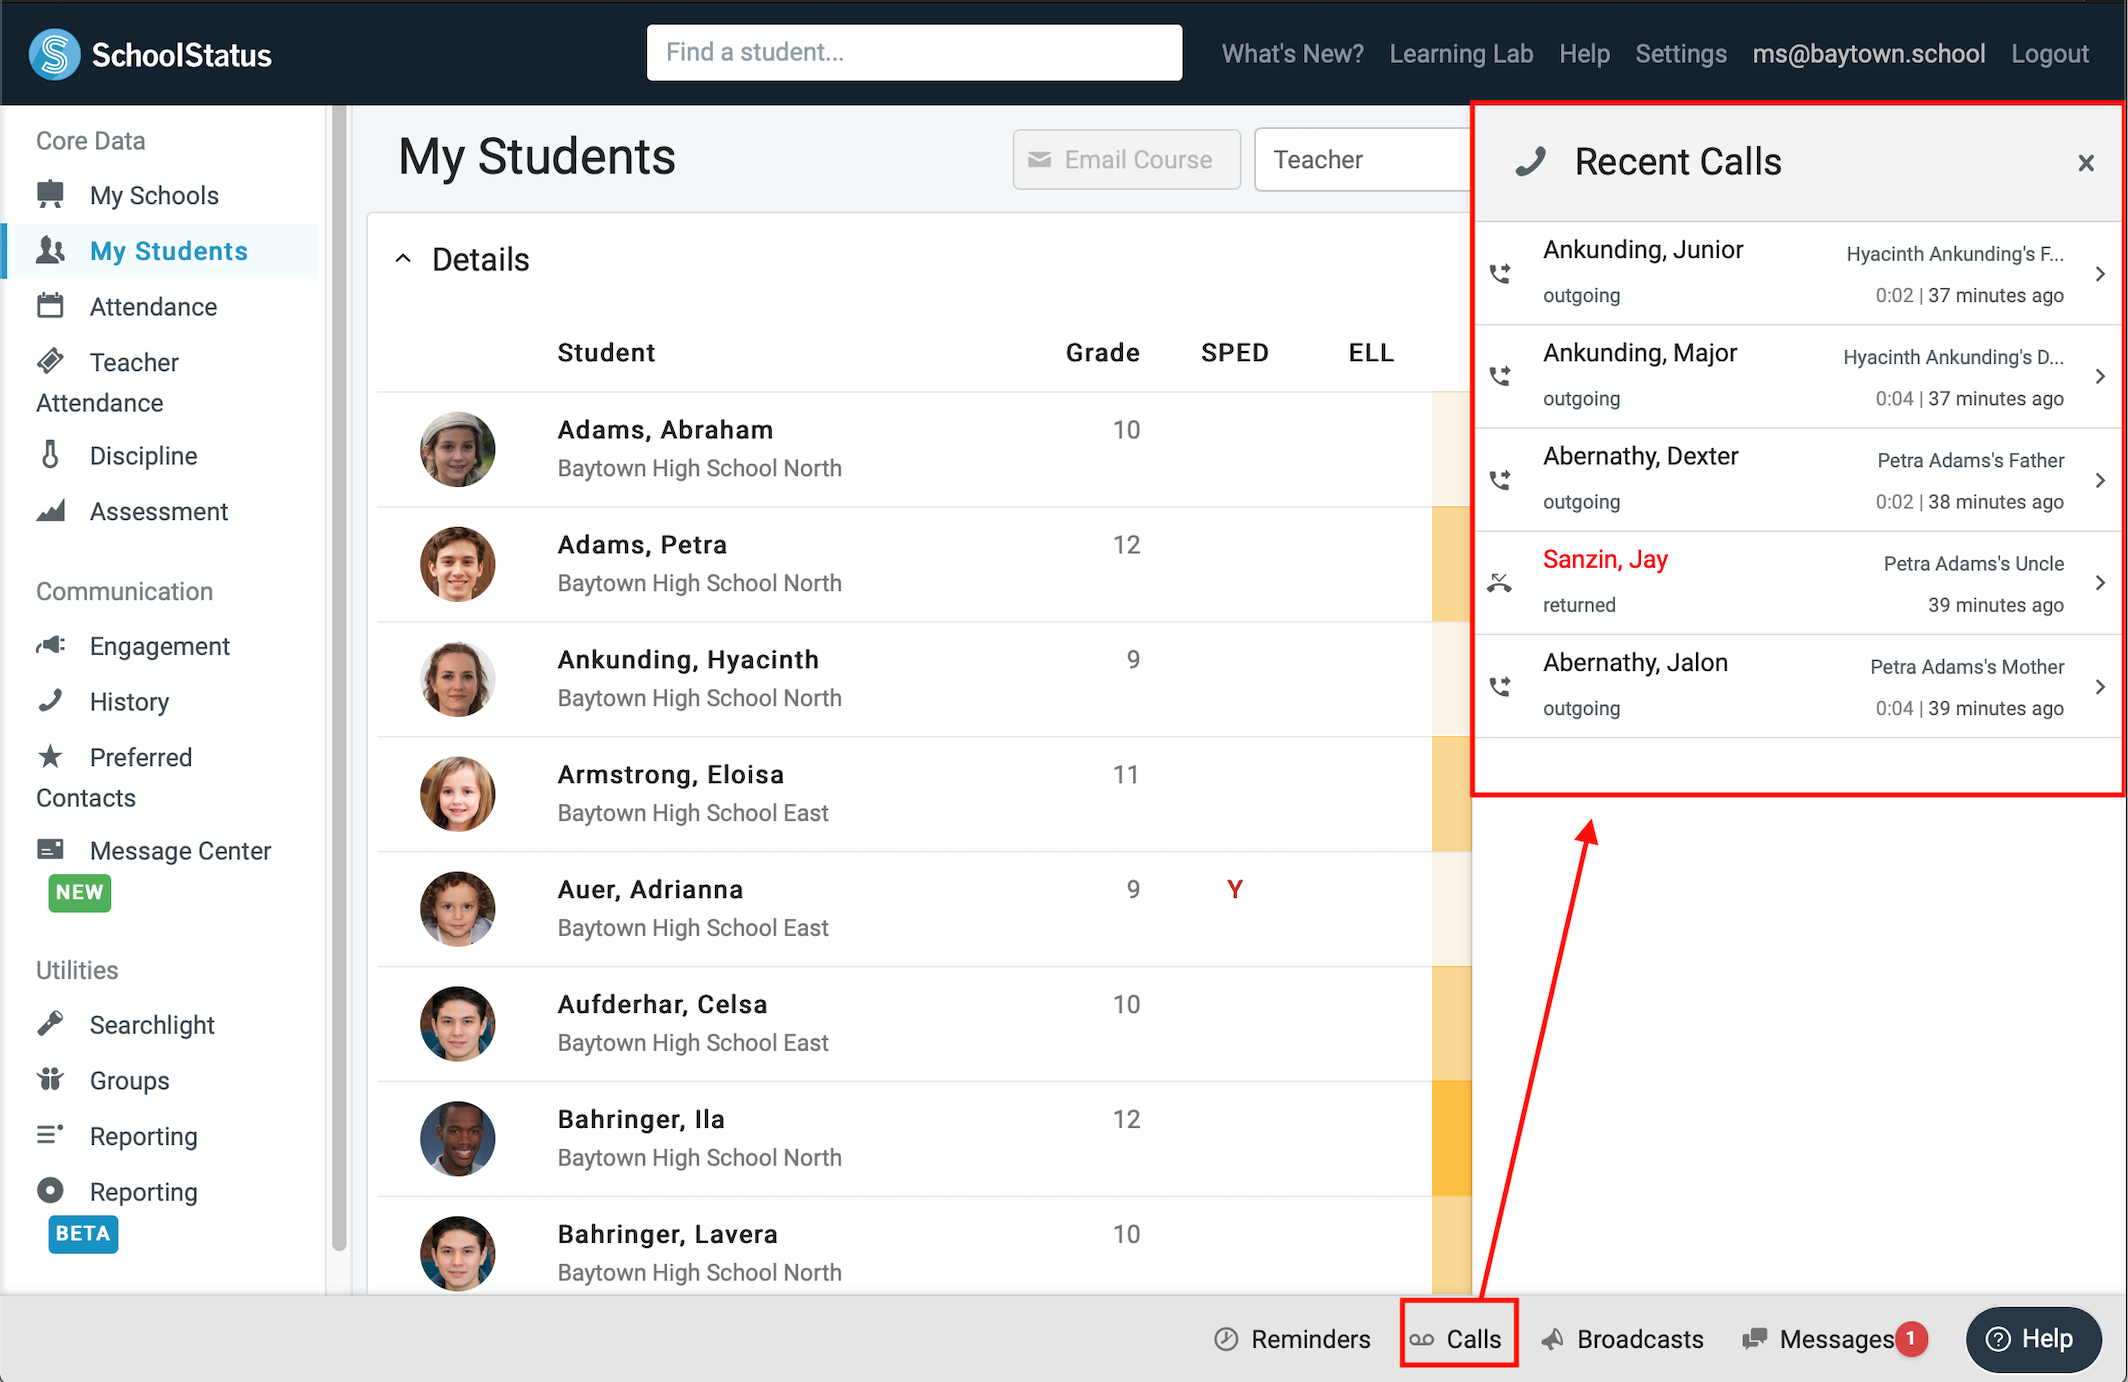
Task: Open Groups in the Utilities section
Action: (129, 1081)
